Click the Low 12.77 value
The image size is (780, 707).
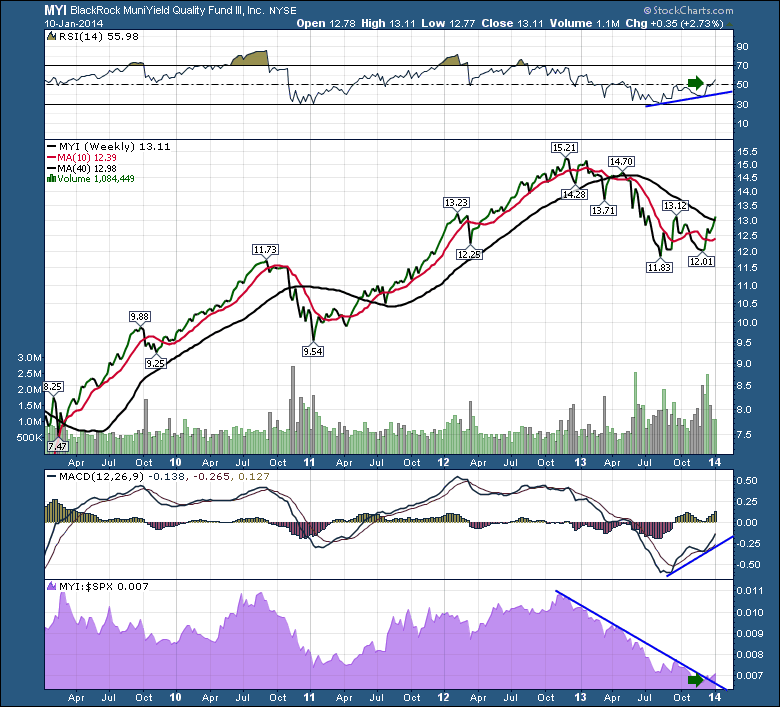point(448,23)
